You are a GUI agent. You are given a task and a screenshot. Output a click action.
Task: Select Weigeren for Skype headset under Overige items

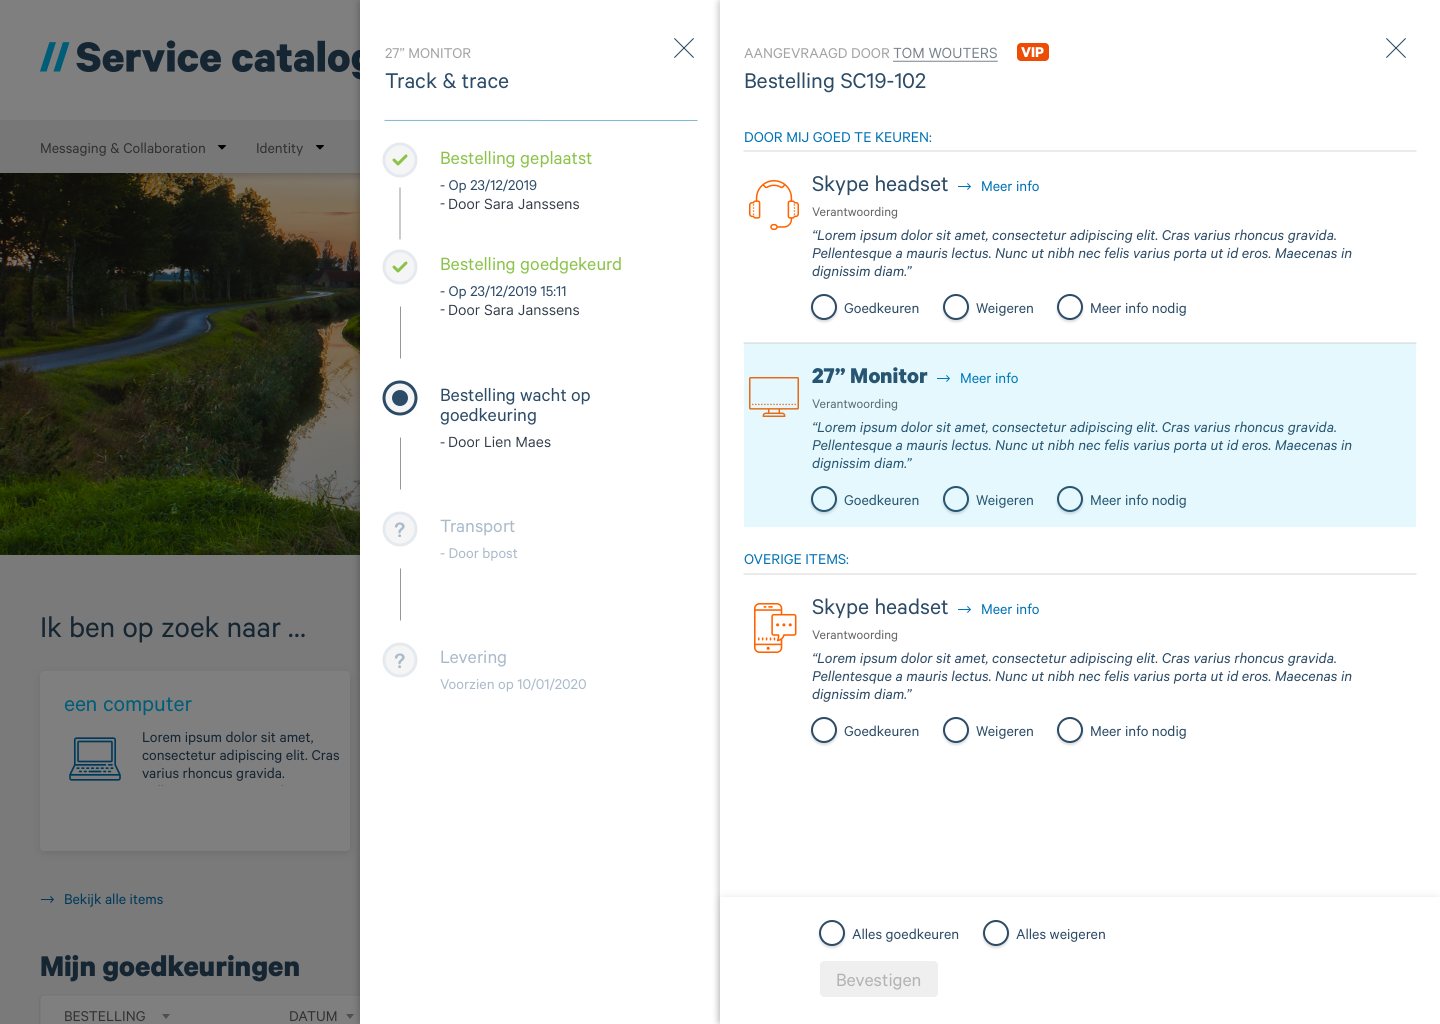pyautogui.click(x=956, y=730)
